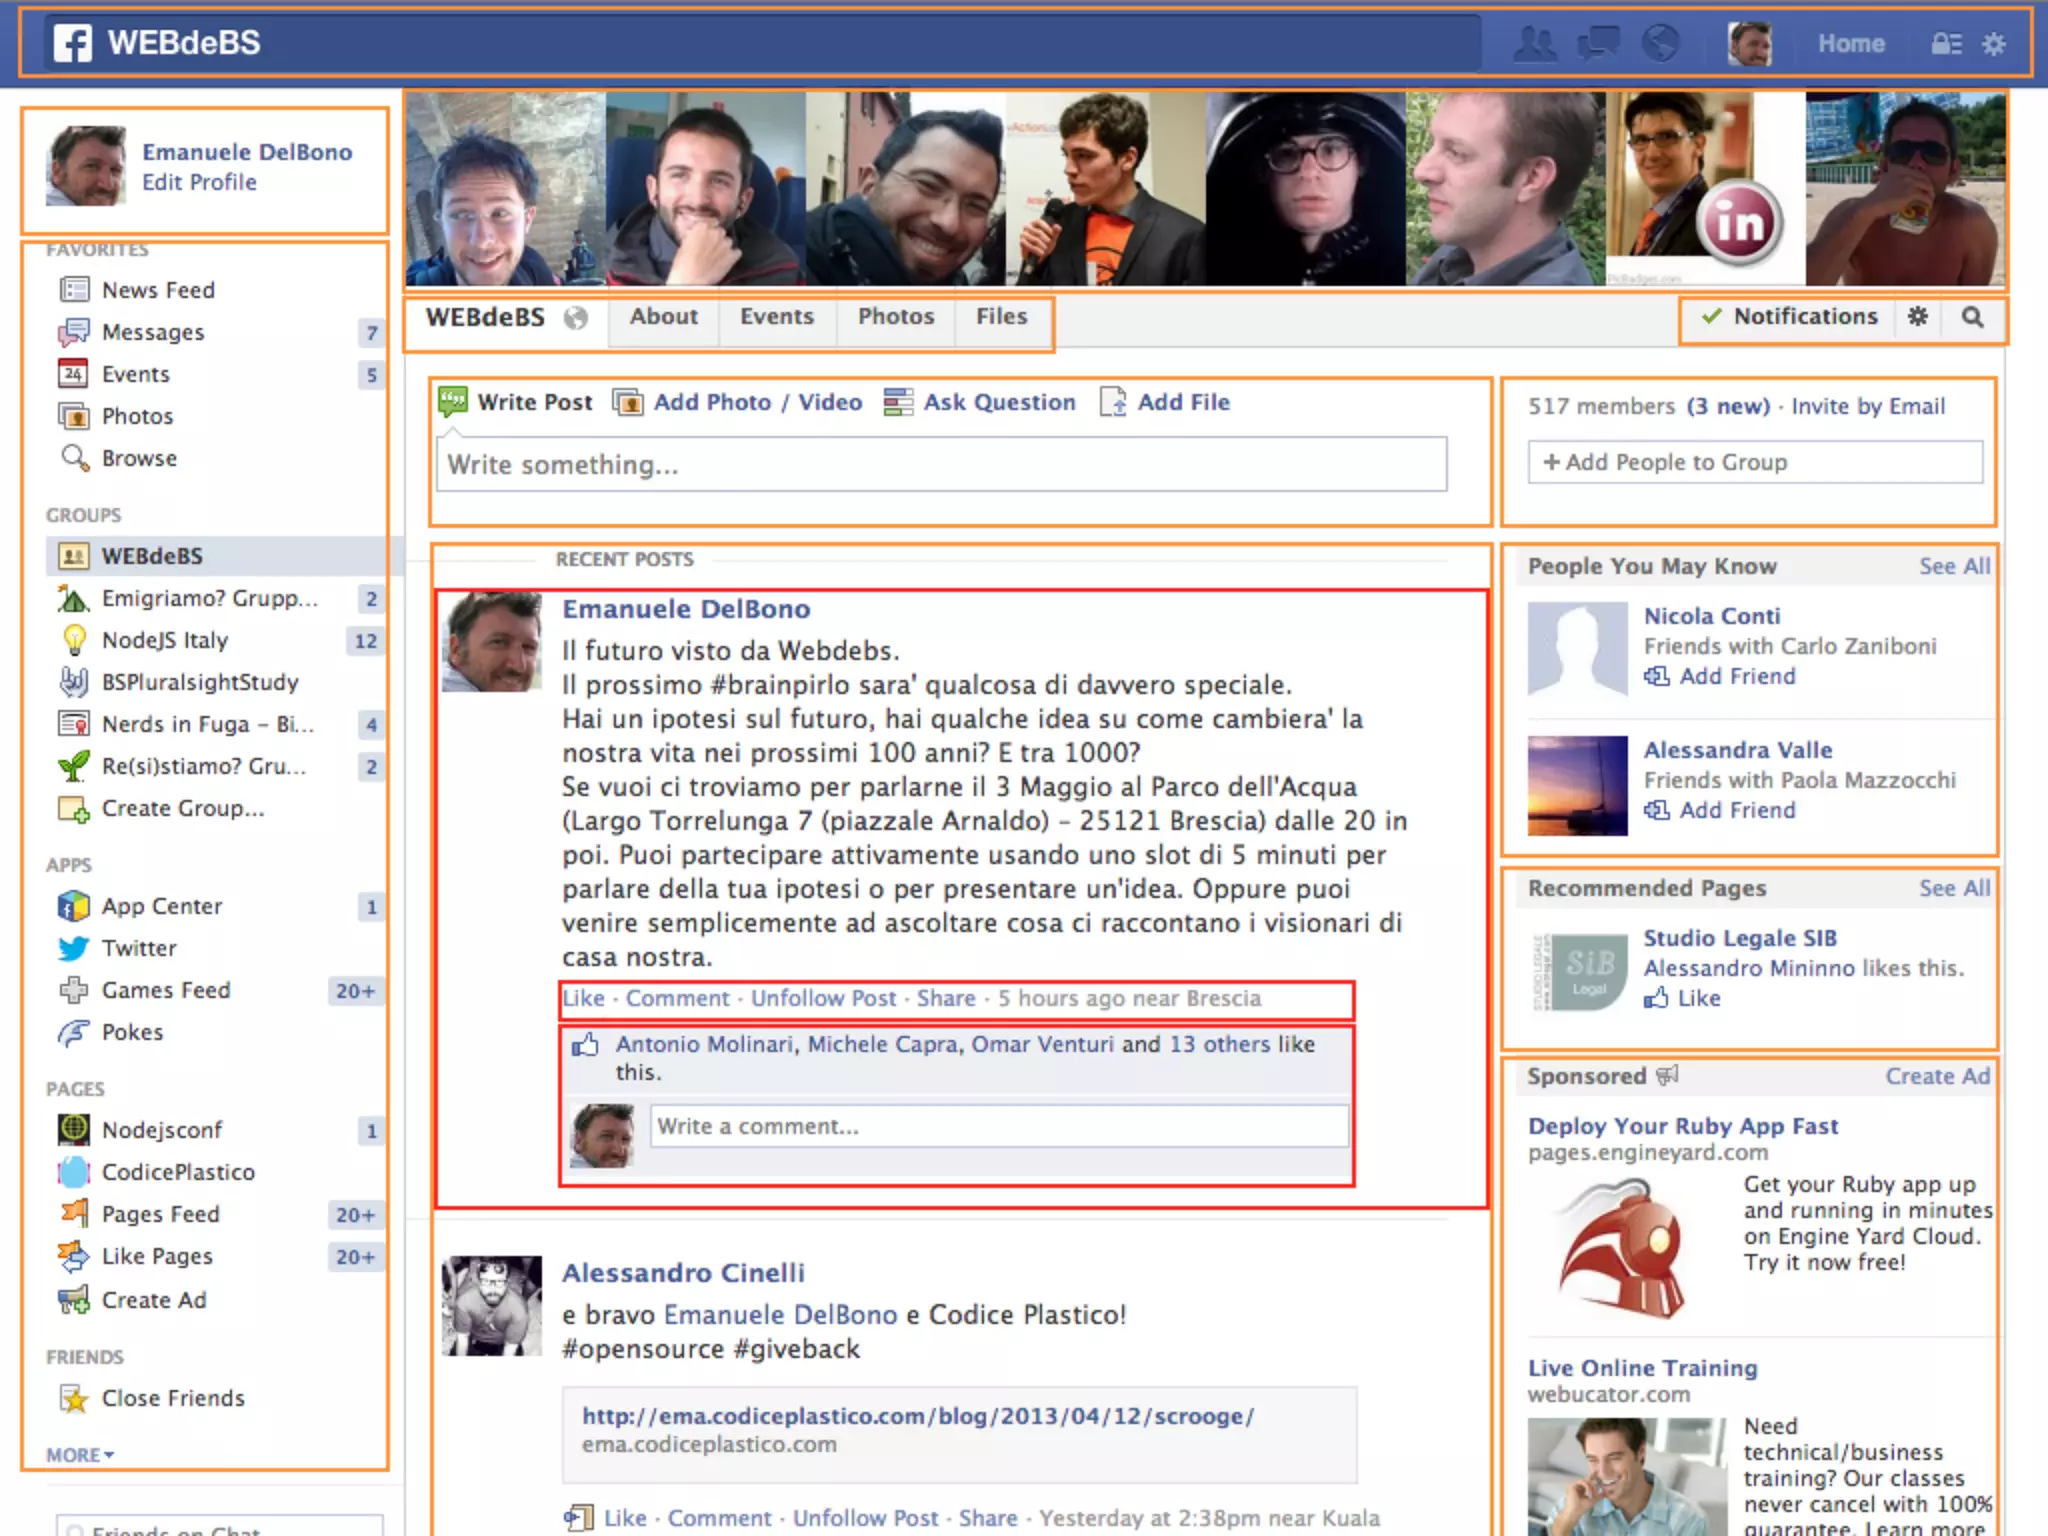The image size is (2048, 1536).
Task: Open the globe notifications icon in header
Action: pos(1661,44)
